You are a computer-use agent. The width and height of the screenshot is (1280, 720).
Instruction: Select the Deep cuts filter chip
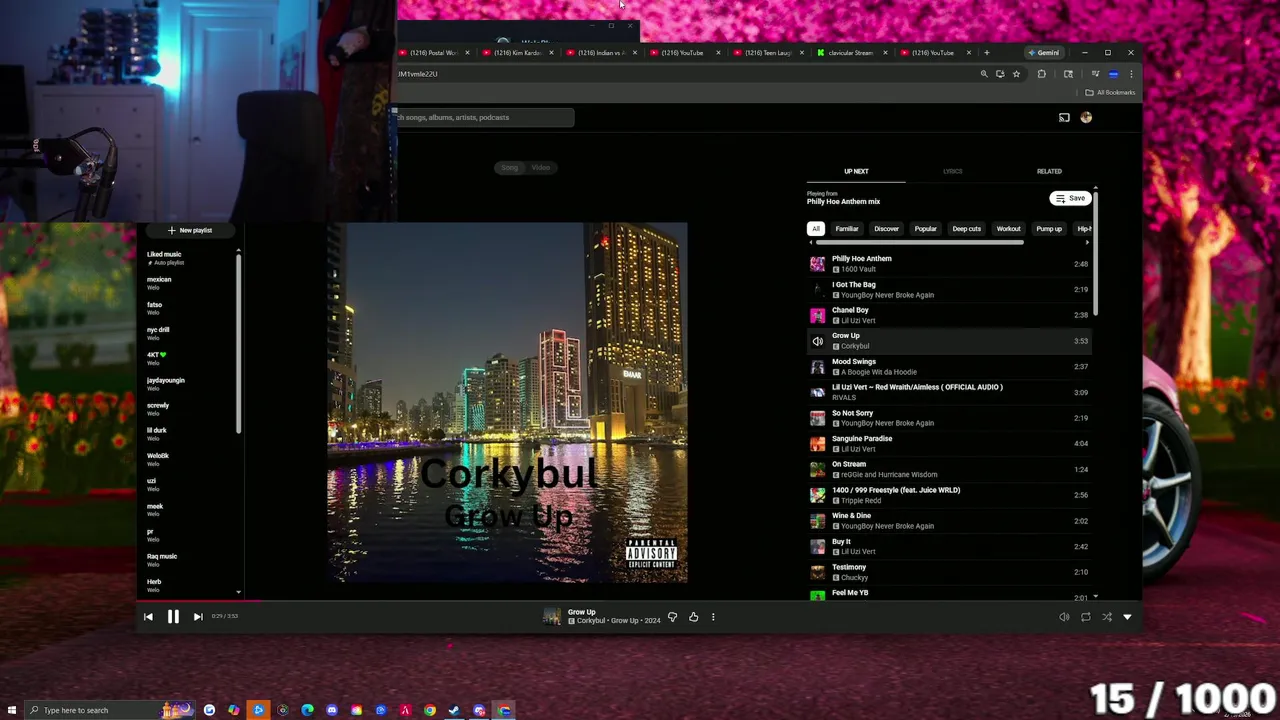966,229
